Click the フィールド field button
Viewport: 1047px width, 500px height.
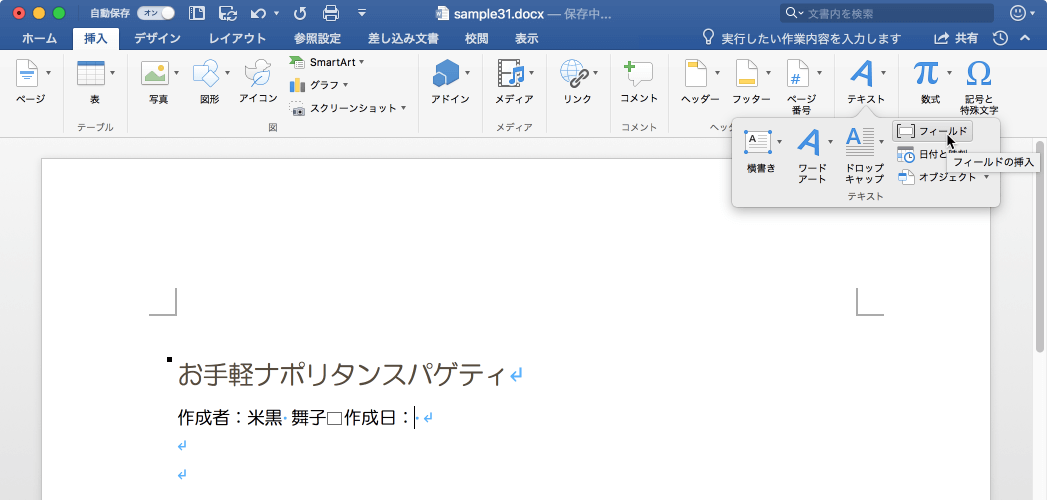[x=932, y=132]
